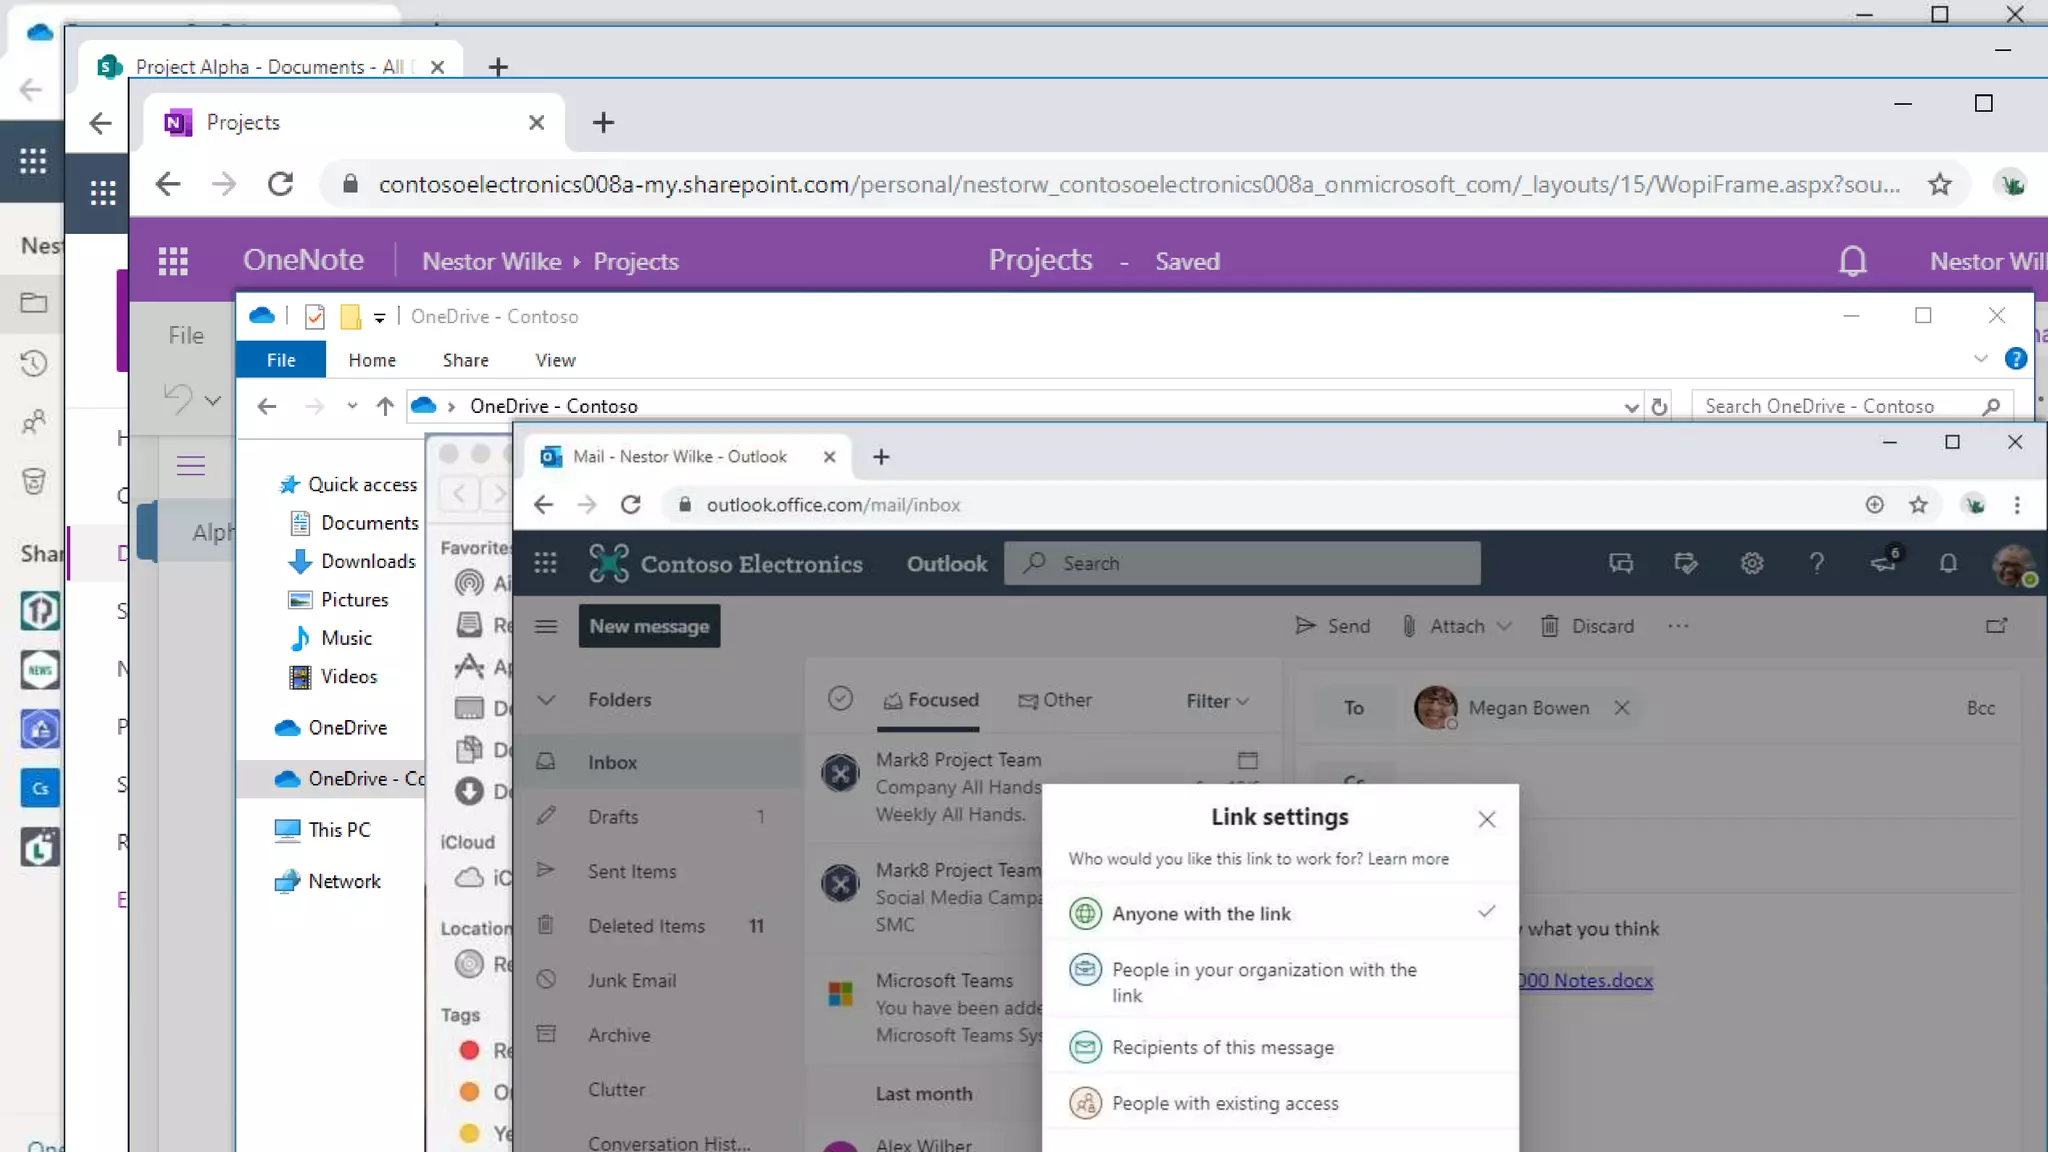Toggle the Outlook hamburger navigation menu
The height and width of the screenshot is (1152, 2048).
pos(546,626)
